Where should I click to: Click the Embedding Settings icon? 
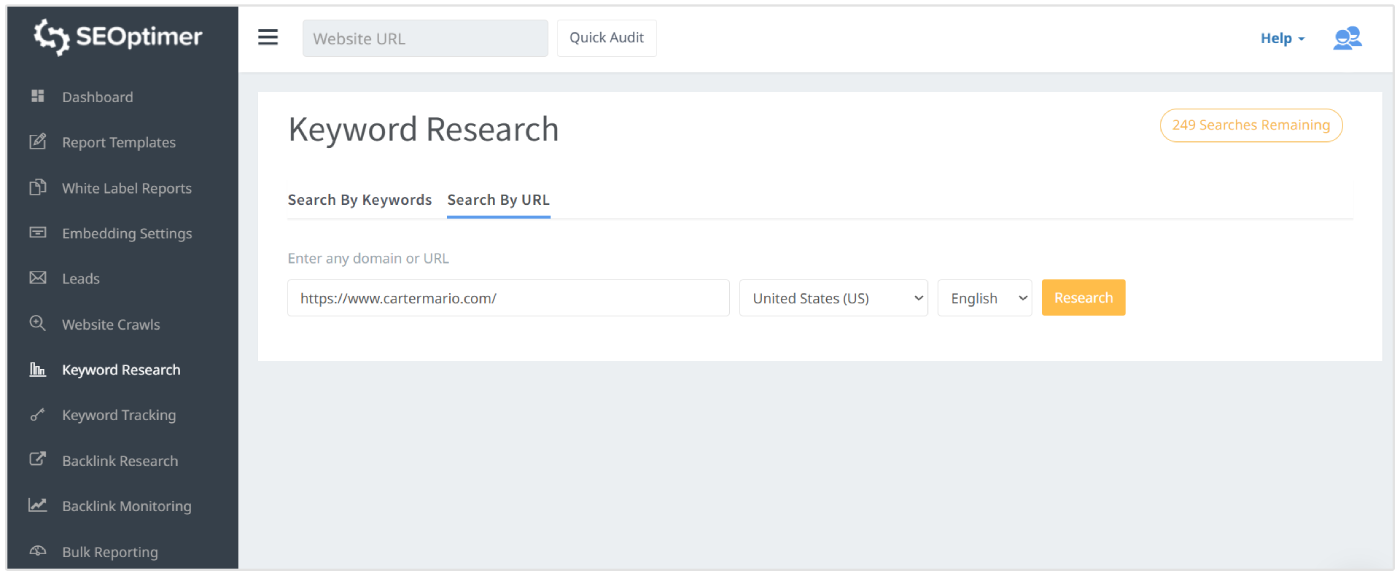[x=36, y=233]
